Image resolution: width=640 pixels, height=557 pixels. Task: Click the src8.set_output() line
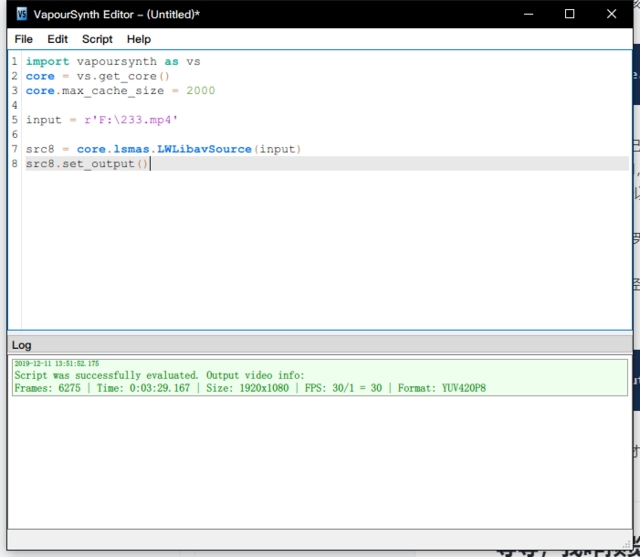click(86, 164)
